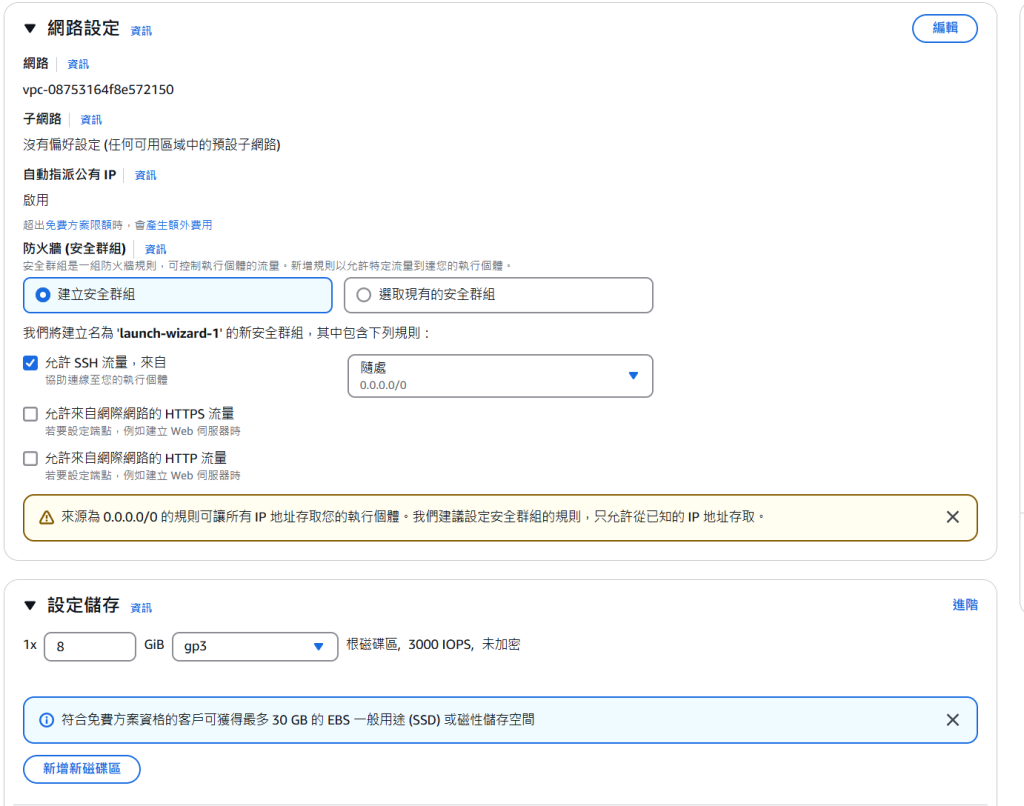The width and height of the screenshot is (1024, 806).
Task: Click the yellow warning triangle icon
Action: [46, 518]
